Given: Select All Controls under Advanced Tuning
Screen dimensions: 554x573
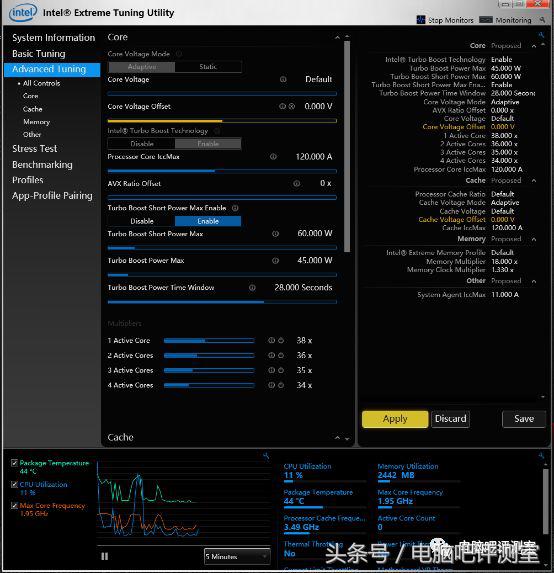Looking at the screenshot, I should coord(41,83).
